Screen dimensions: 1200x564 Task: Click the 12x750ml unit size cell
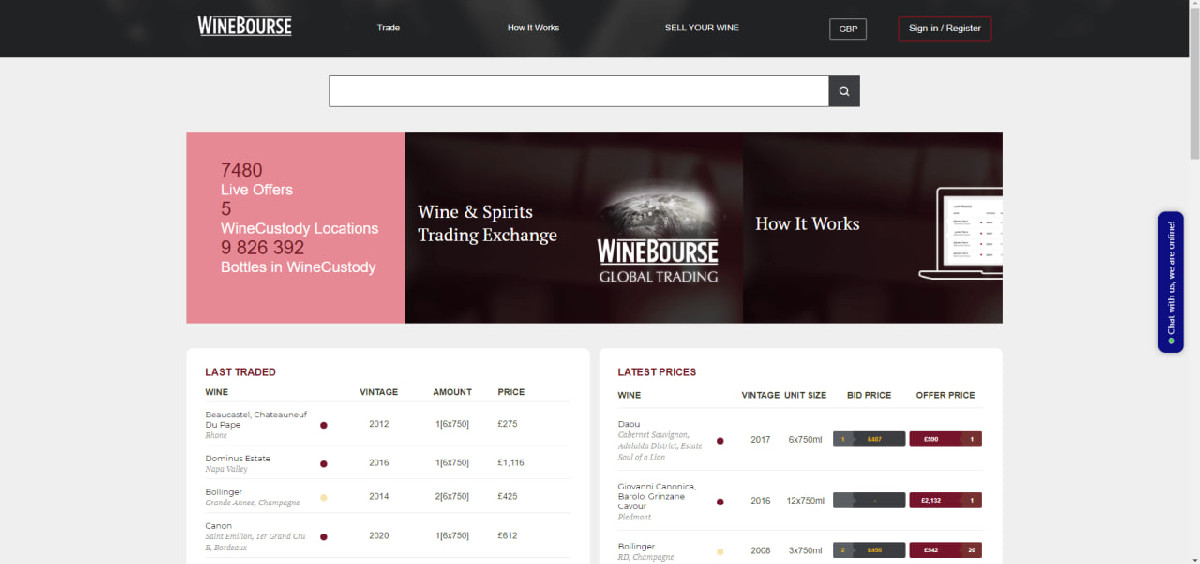[805, 500]
